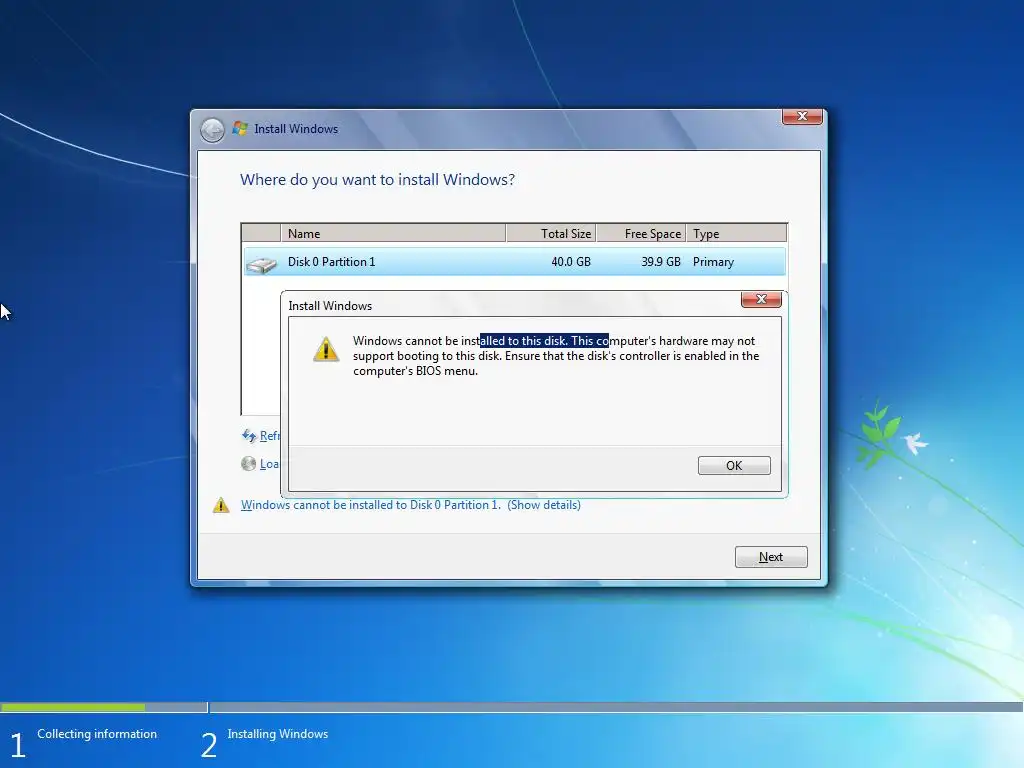1024x768 pixels.
Task: Click warning icon beside bottom install message
Action: coord(221,505)
